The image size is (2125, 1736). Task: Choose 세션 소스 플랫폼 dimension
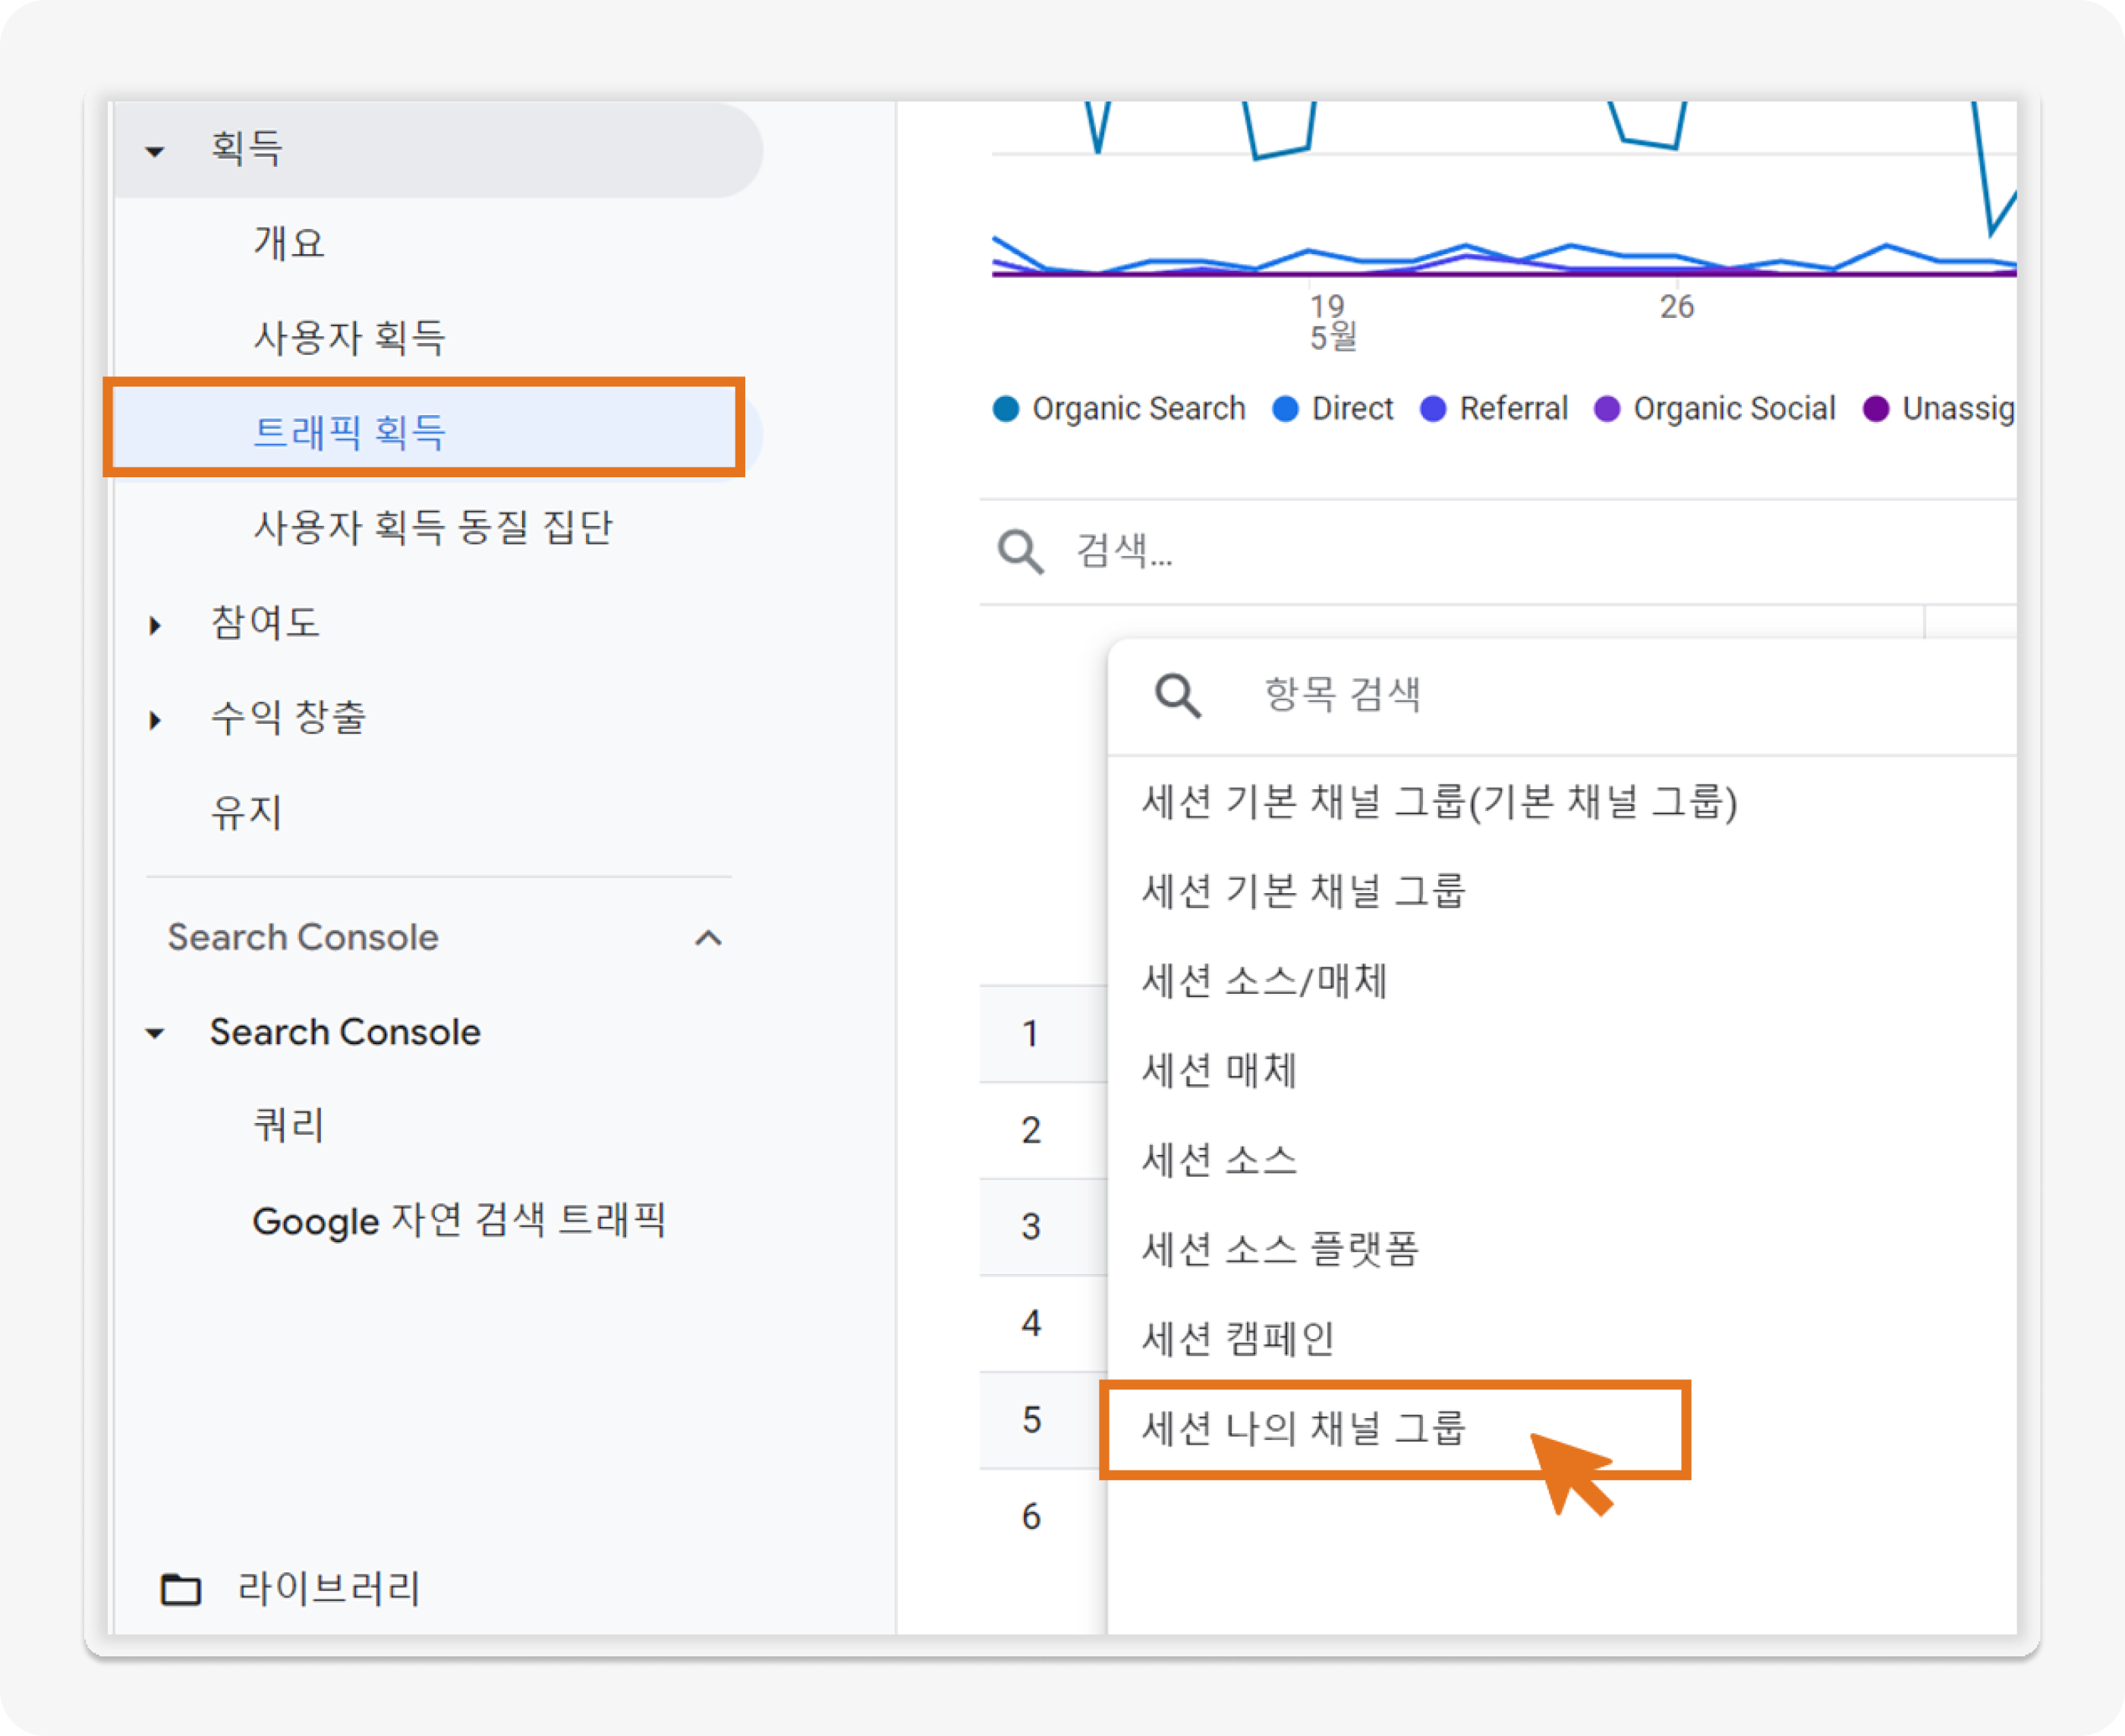1280,1249
